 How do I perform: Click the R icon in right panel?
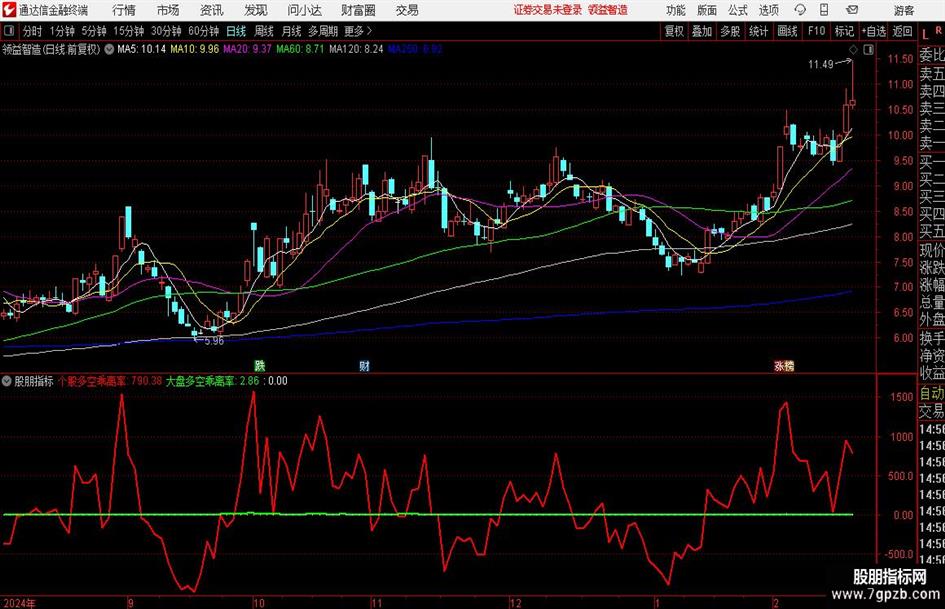(x=938, y=30)
